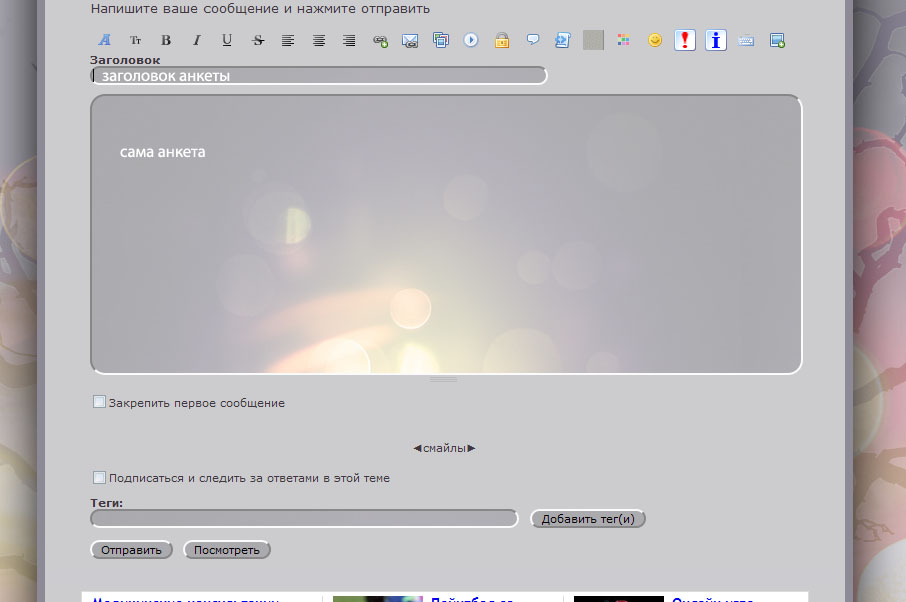The image size is (906, 602).
Task: Click the red exclamation mark button
Action: point(685,40)
